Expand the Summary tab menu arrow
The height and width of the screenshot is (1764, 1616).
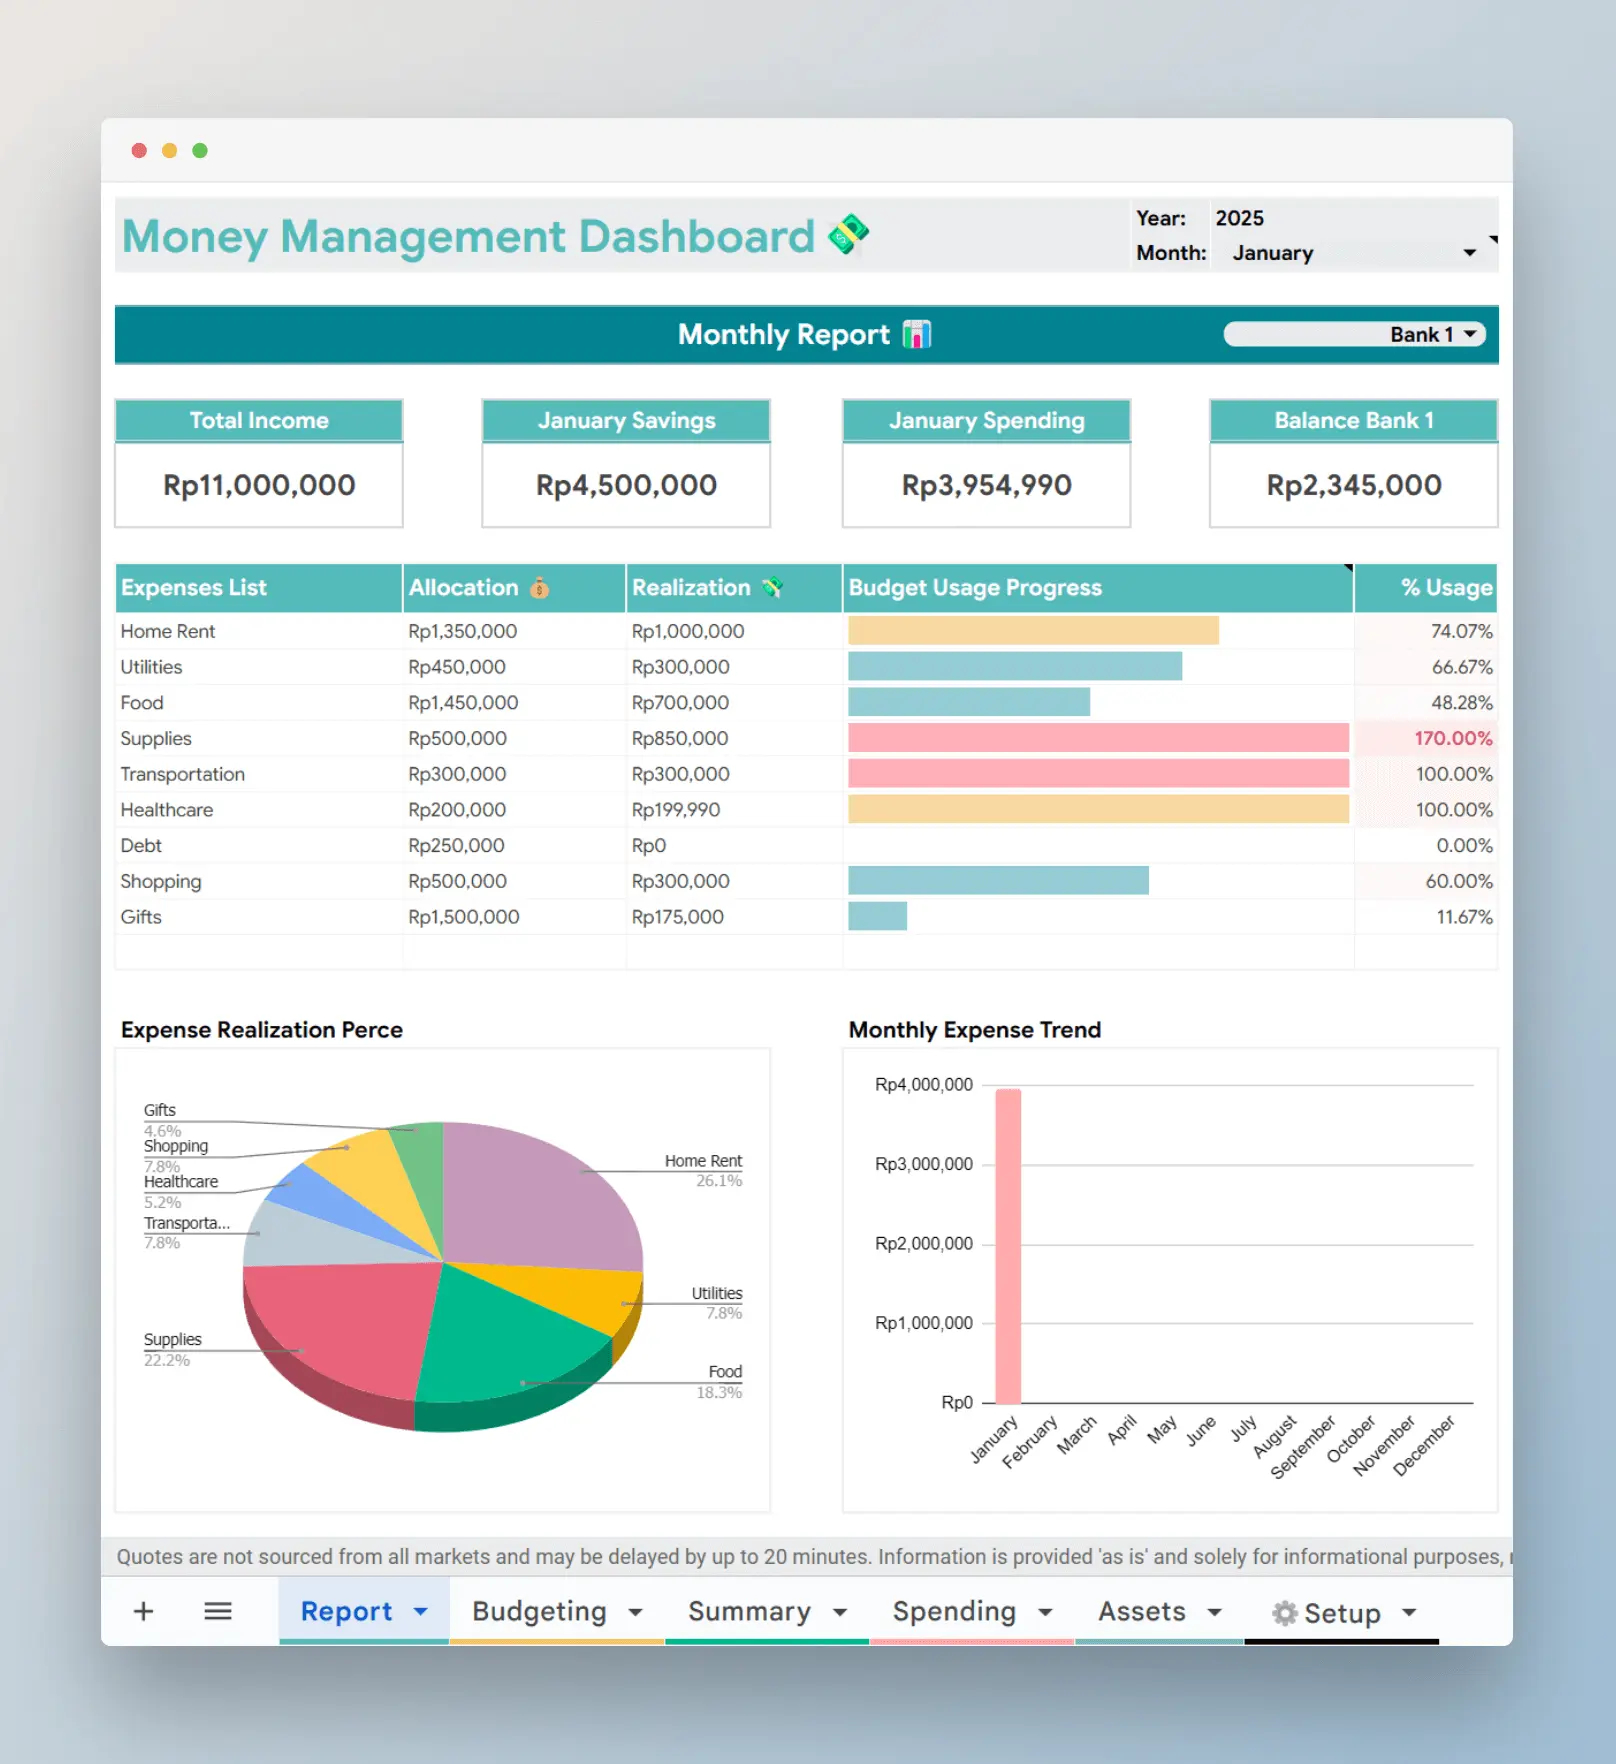(840, 1612)
